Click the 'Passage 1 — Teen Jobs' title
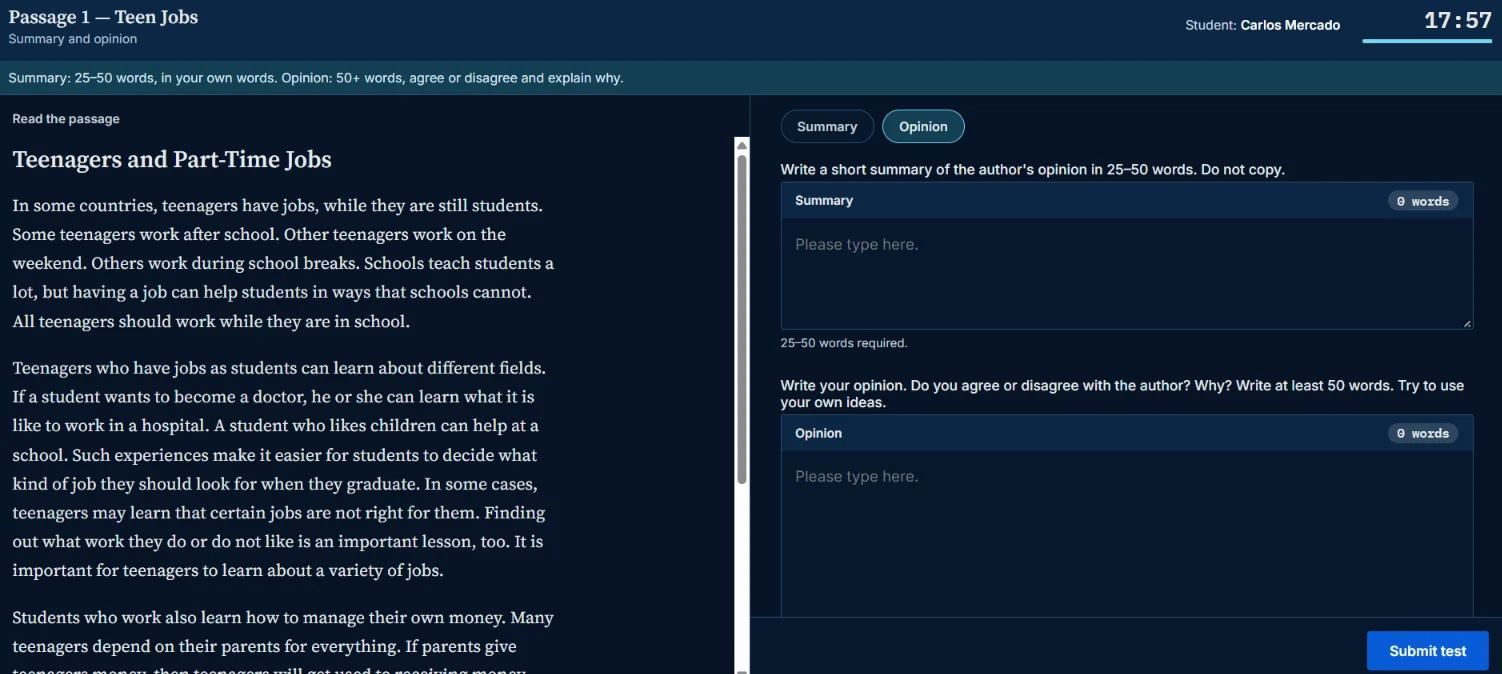The image size is (1502, 674). pos(103,17)
